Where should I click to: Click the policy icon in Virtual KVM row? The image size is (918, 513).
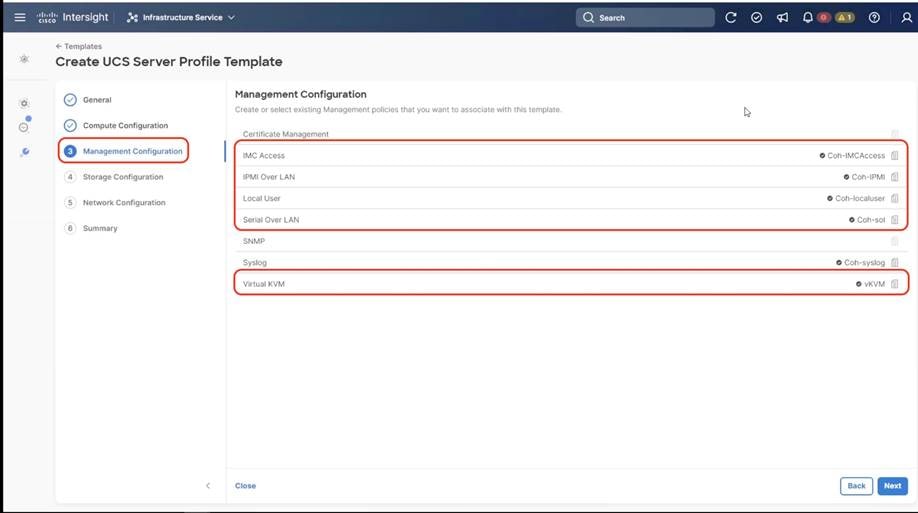pyautogui.click(x=895, y=284)
